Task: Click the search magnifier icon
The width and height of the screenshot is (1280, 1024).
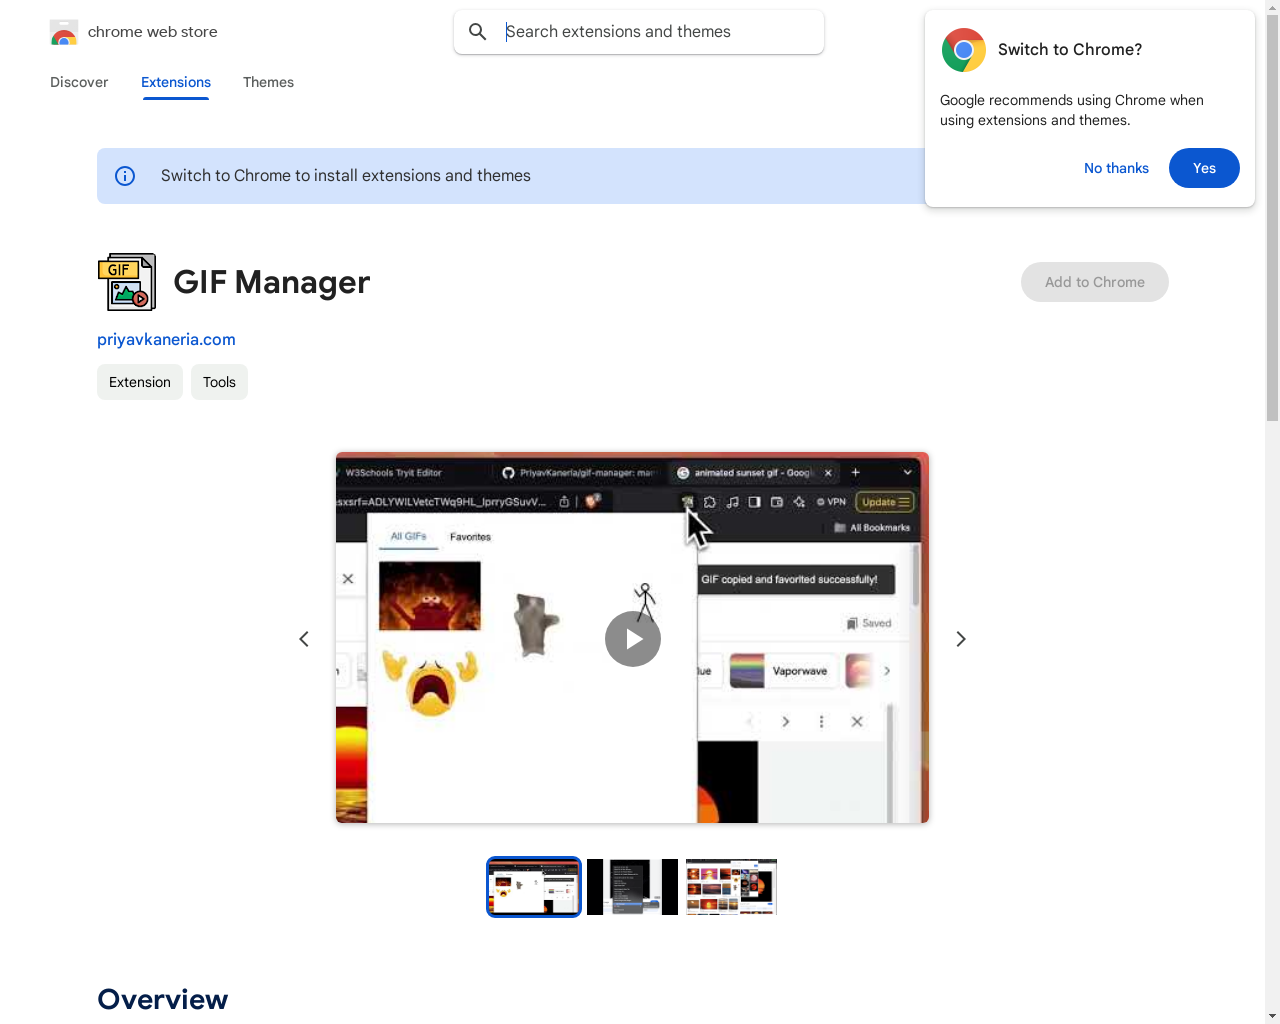Action: click(478, 32)
